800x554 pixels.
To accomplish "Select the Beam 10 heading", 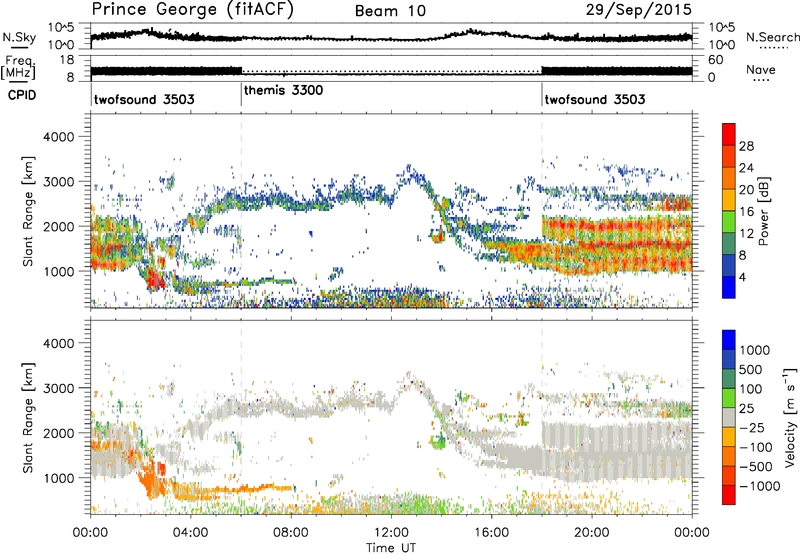I will coord(390,11).
